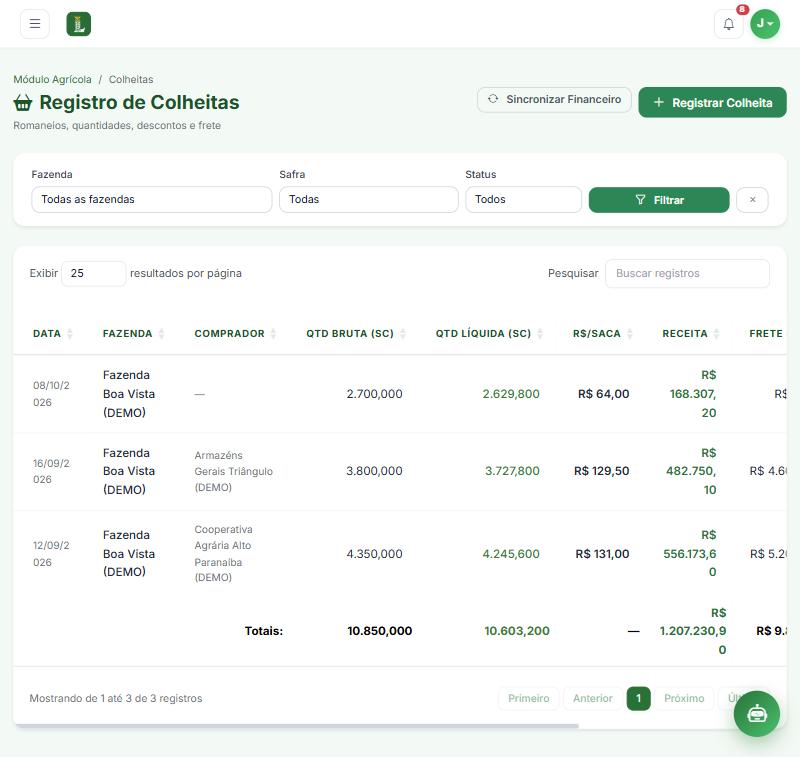This screenshot has height=757, width=800.
Task: Click the horizontal table scrollbar
Action: point(296,725)
